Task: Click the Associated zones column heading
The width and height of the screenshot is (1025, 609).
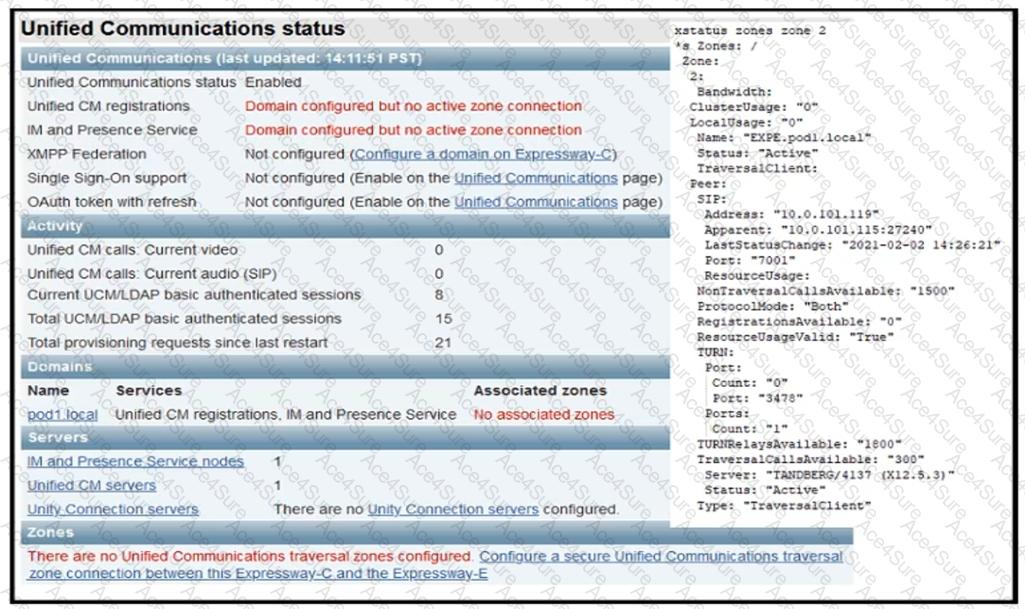Action: coord(540,391)
